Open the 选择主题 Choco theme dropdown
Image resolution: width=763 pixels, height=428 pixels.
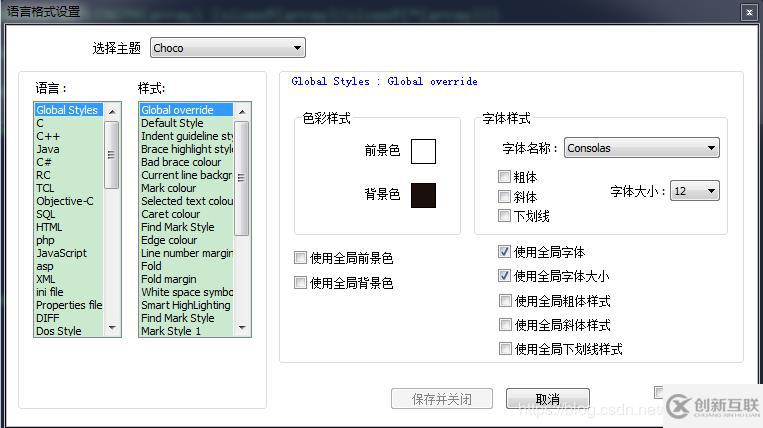(228, 48)
